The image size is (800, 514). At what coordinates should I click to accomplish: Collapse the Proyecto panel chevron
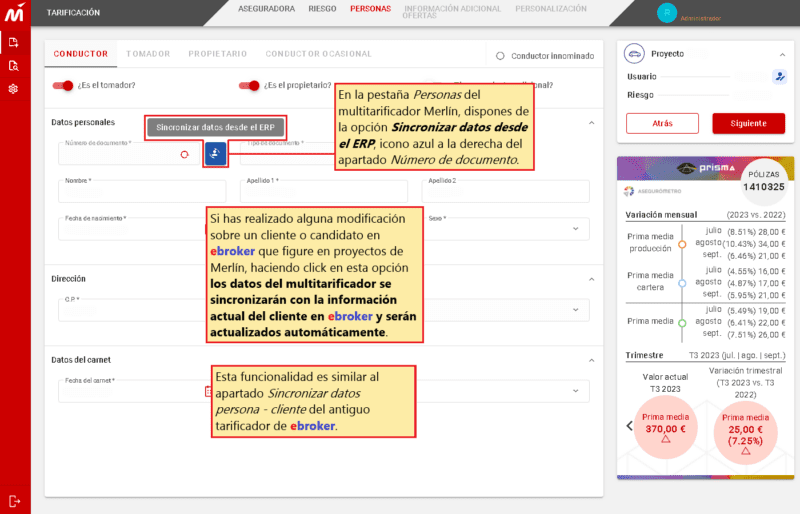[782, 55]
